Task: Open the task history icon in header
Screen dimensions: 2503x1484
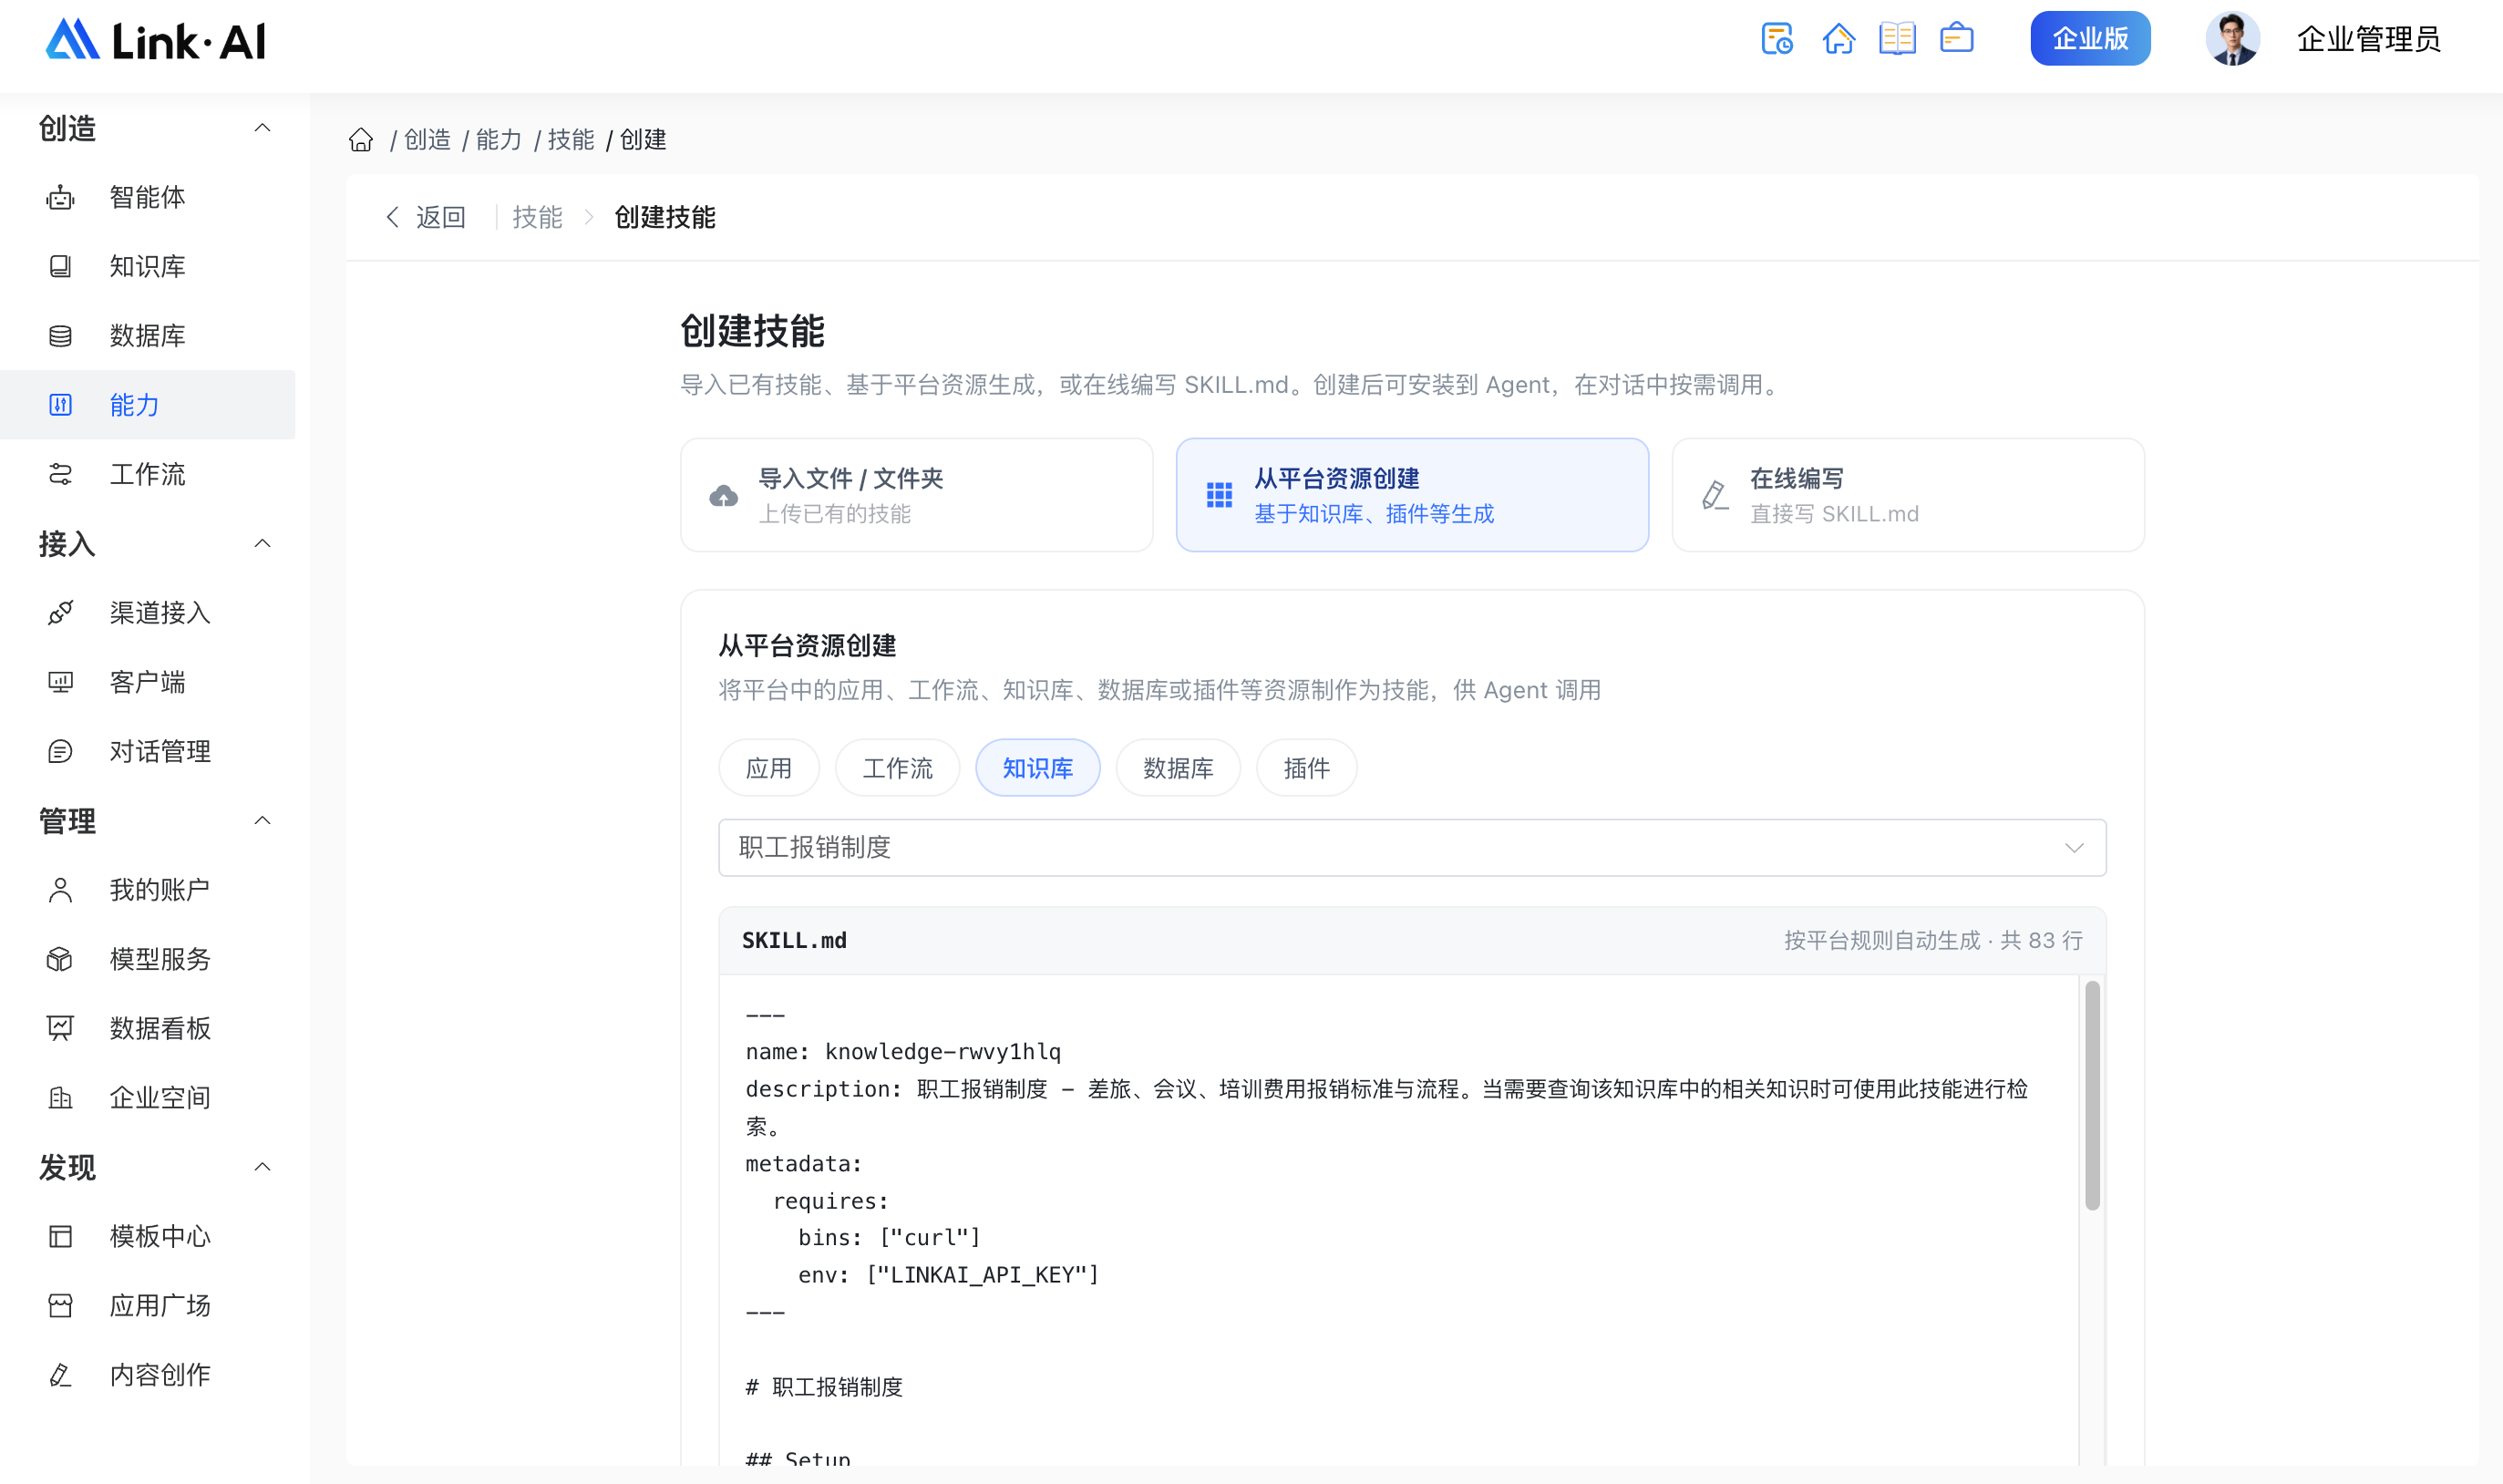Action: pyautogui.click(x=1777, y=39)
